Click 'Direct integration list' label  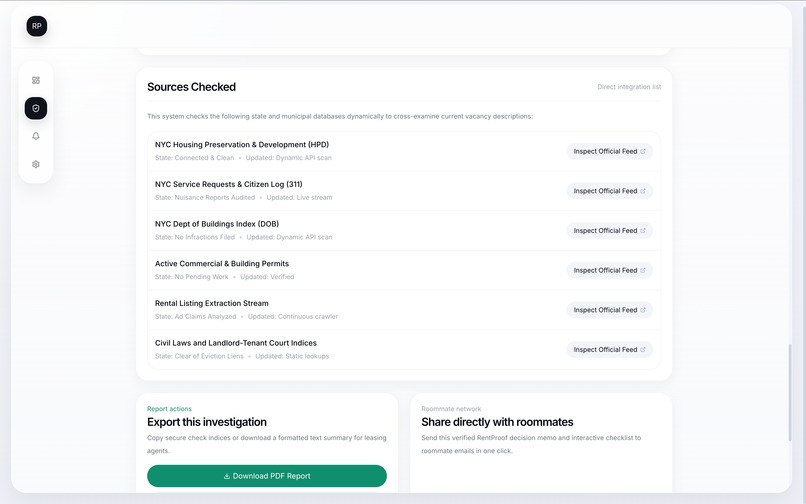pos(629,87)
